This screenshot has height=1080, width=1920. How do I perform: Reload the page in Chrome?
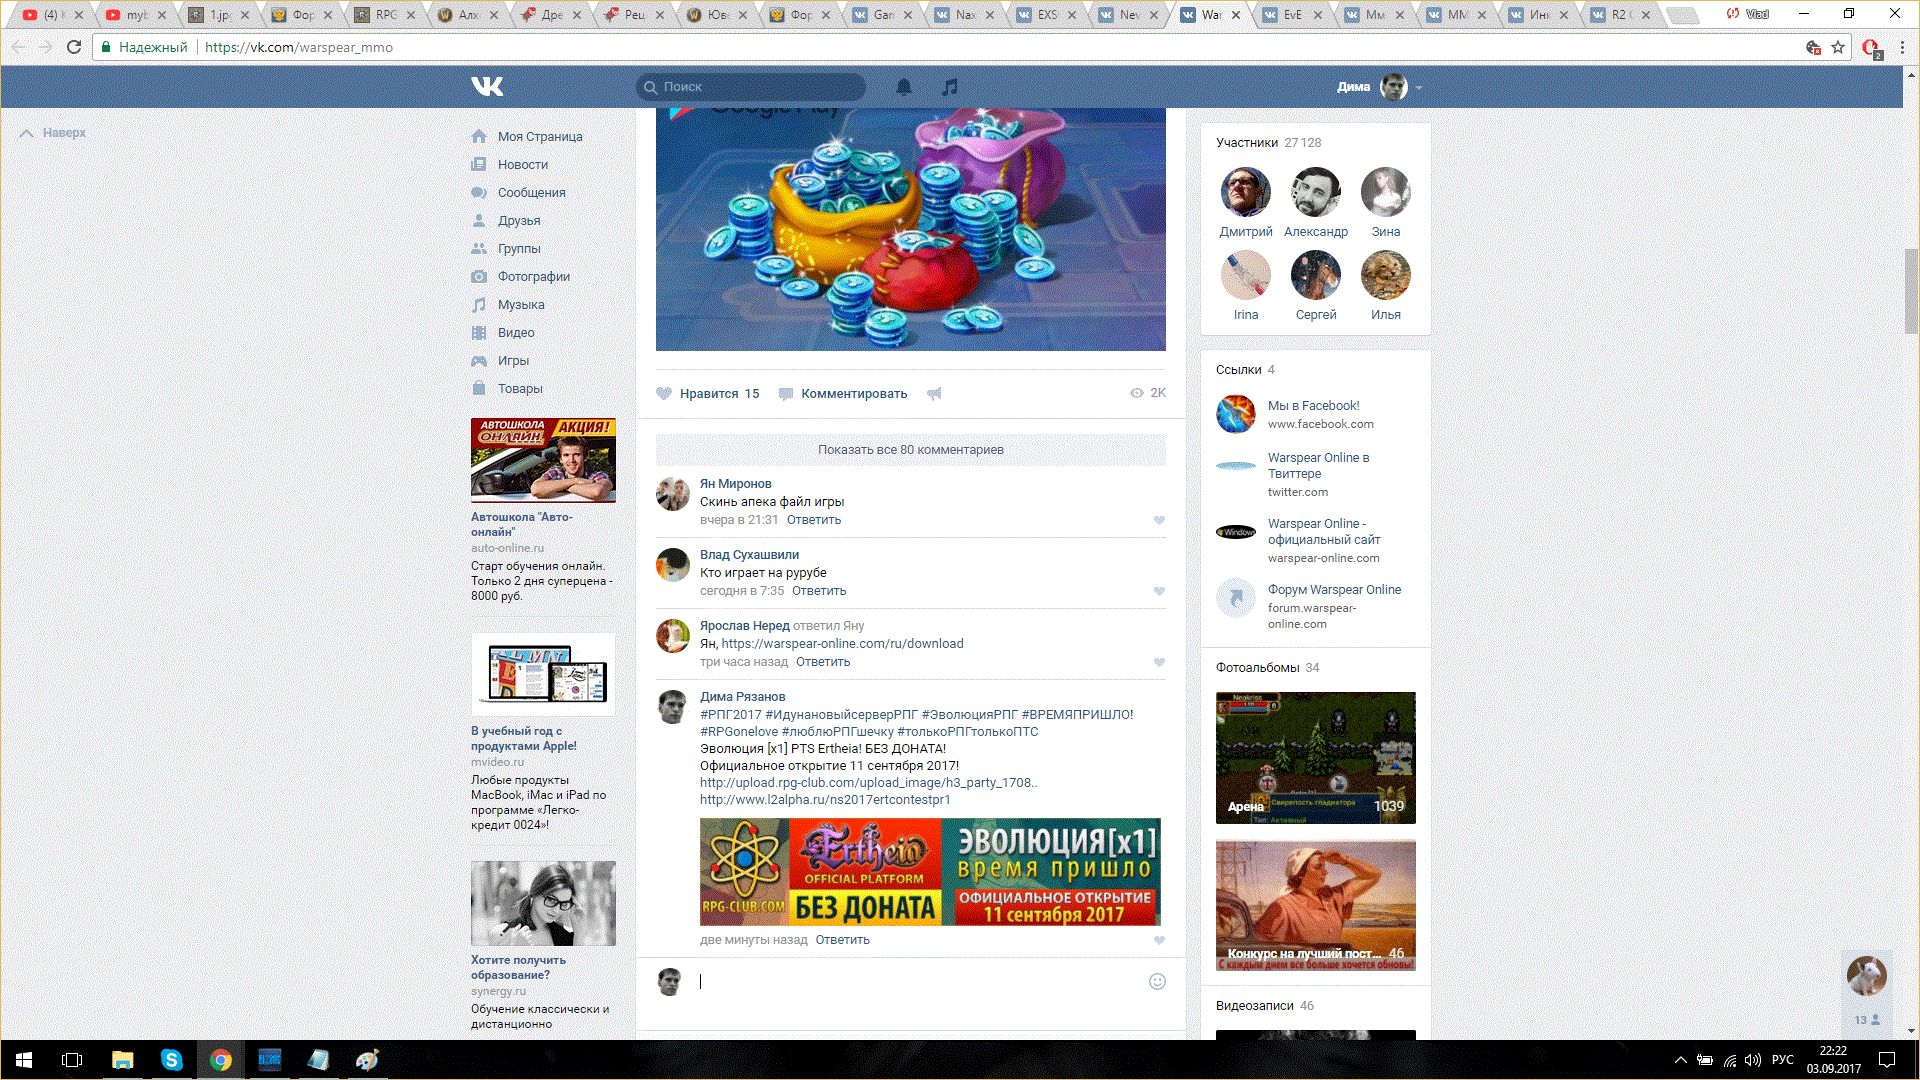tap(74, 47)
